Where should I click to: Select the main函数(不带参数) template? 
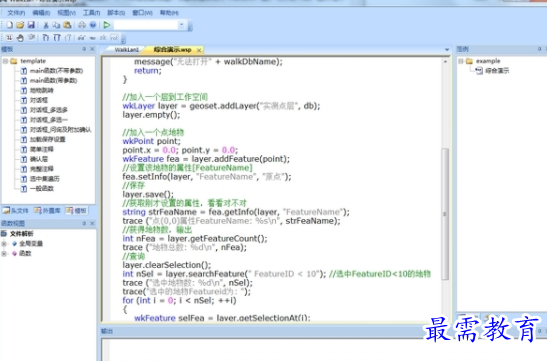pyautogui.click(x=56, y=71)
